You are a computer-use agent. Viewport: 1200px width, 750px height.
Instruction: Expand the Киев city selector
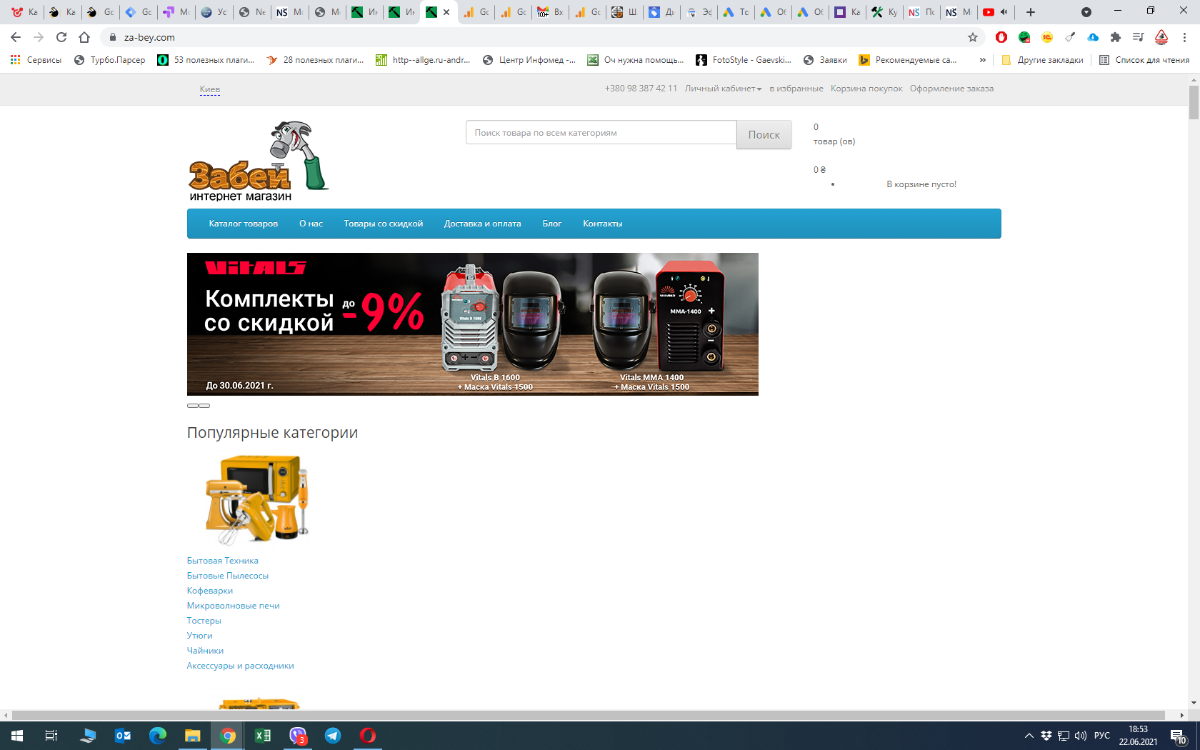pos(210,90)
